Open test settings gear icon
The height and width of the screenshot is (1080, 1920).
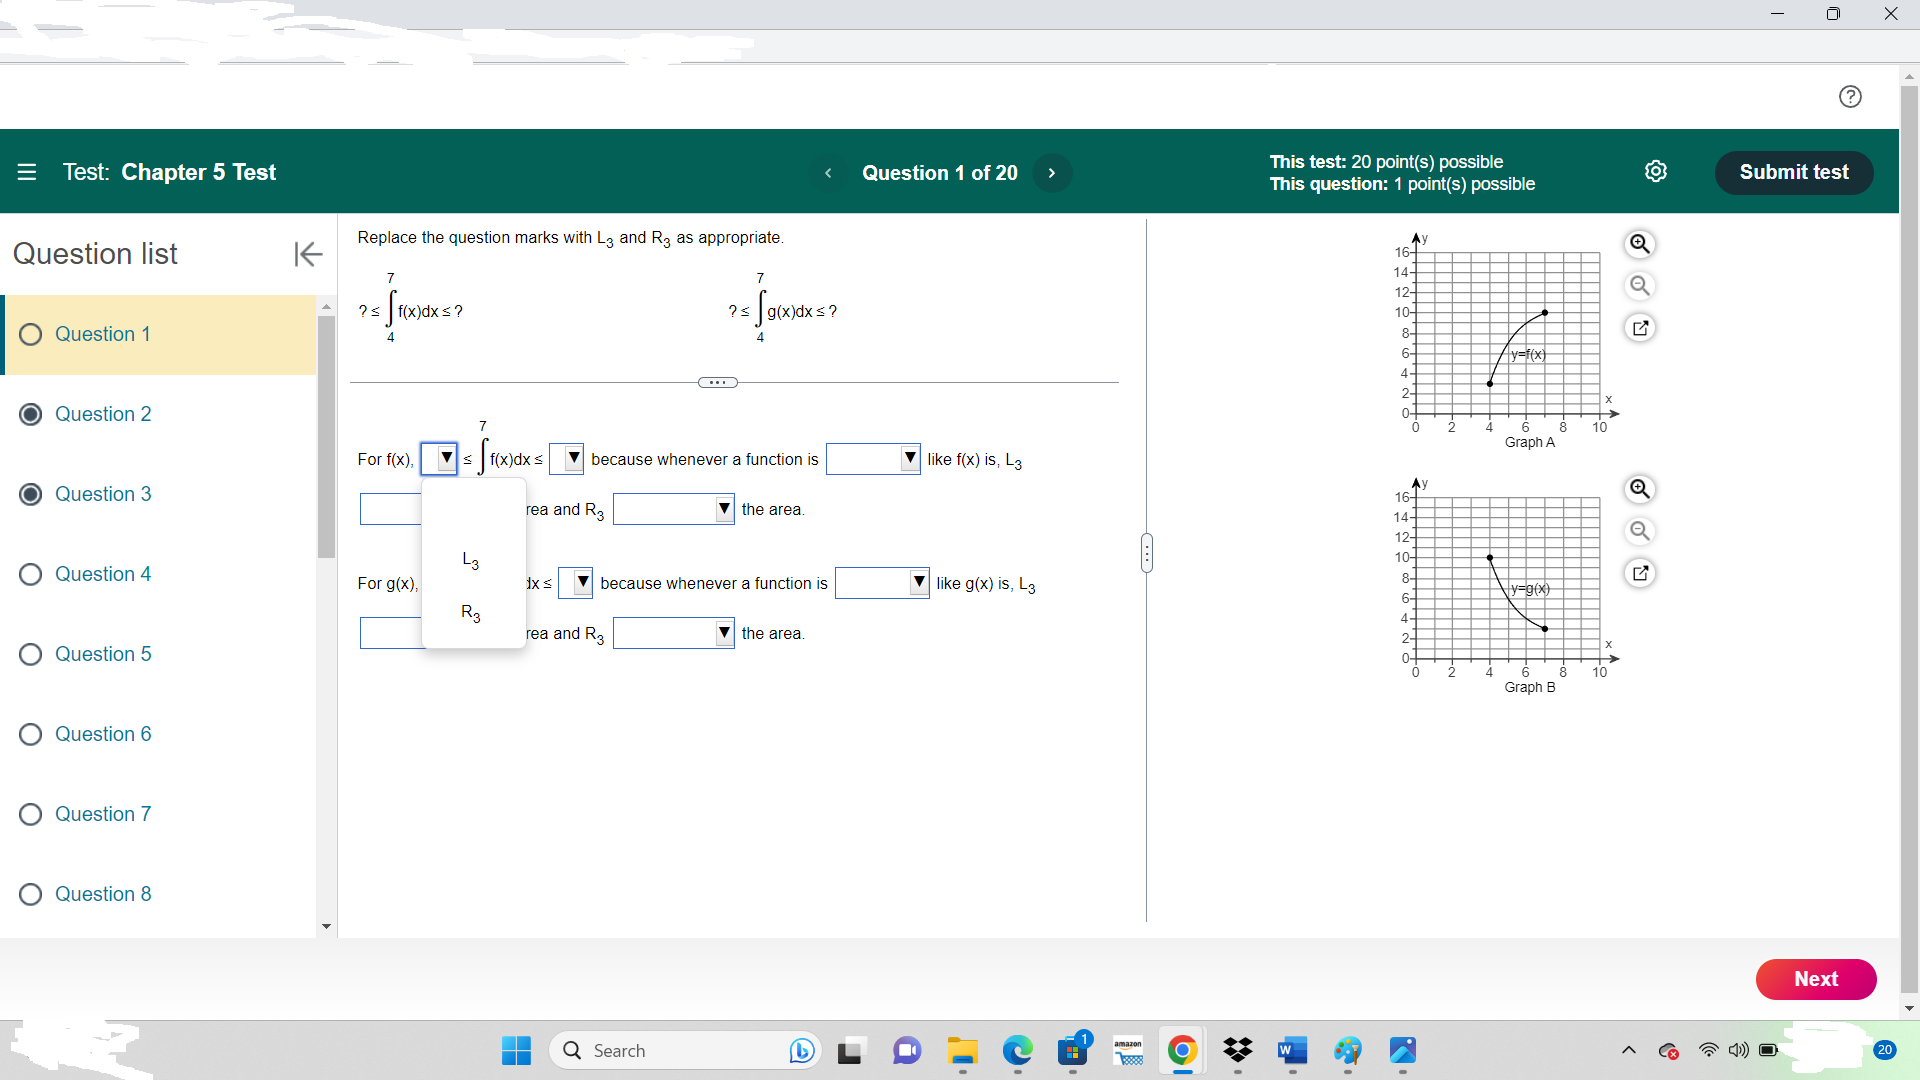click(1656, 171)
